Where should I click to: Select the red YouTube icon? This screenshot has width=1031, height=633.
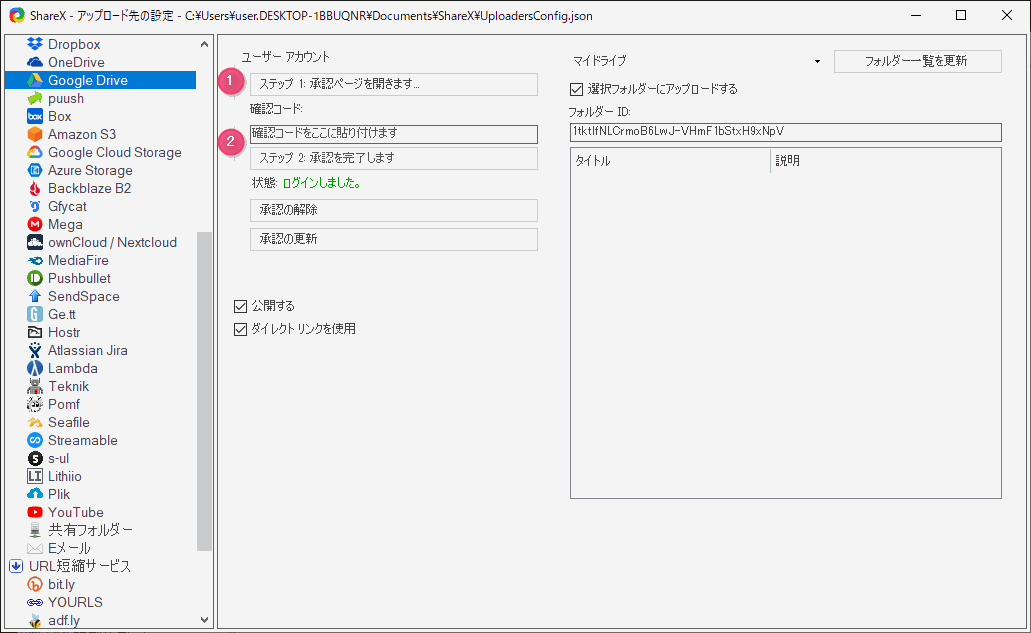coord(35,512)
